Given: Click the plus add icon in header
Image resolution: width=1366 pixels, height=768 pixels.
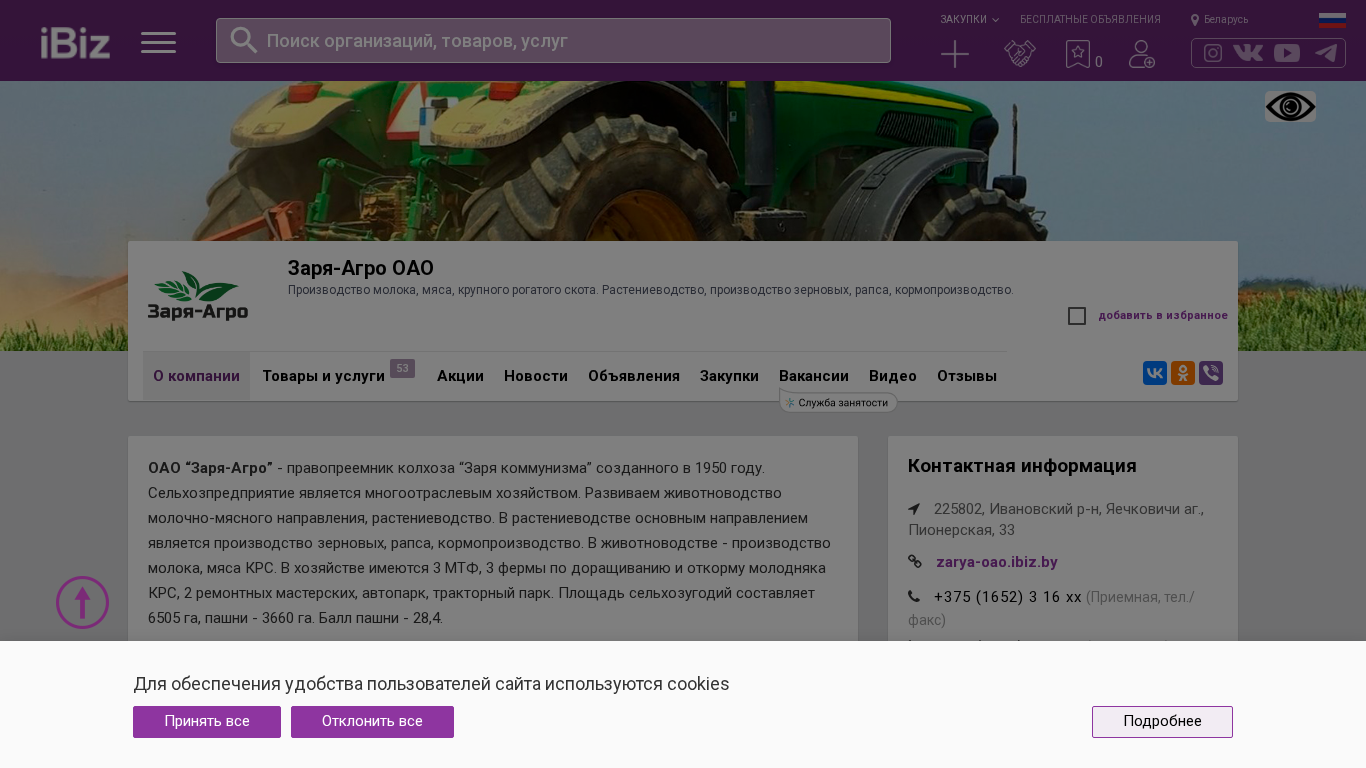Looking at the screenshot, I should (955, 54).
